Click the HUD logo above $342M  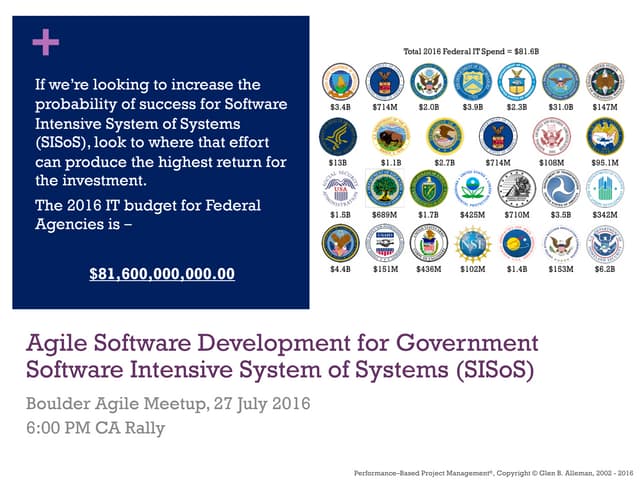tap(605, 189)
